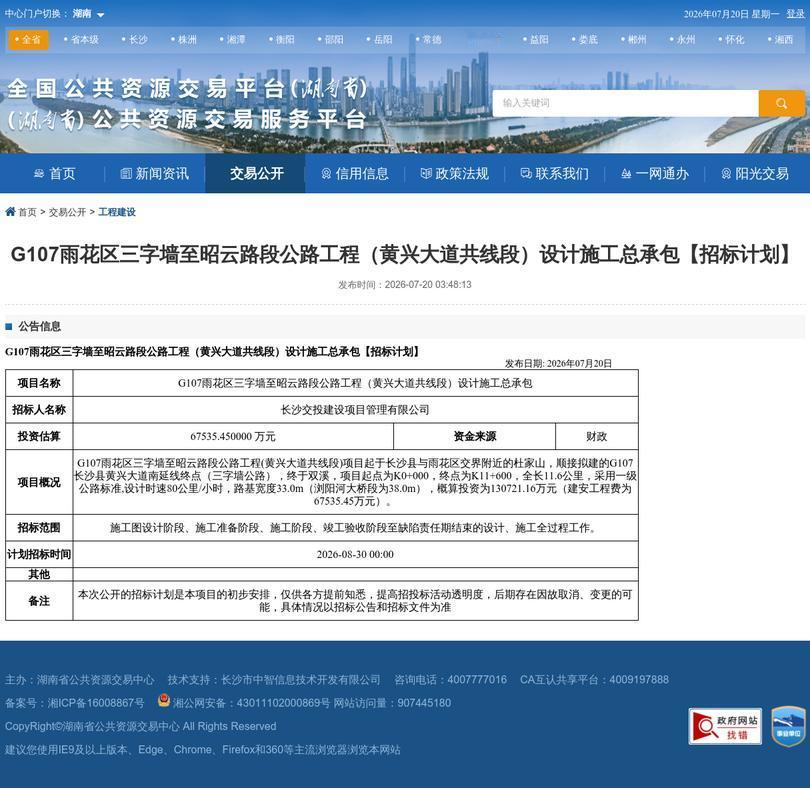Screen dimensions: 810x788
Task: Open the 信用信息 navigation item
Action: 355,174
